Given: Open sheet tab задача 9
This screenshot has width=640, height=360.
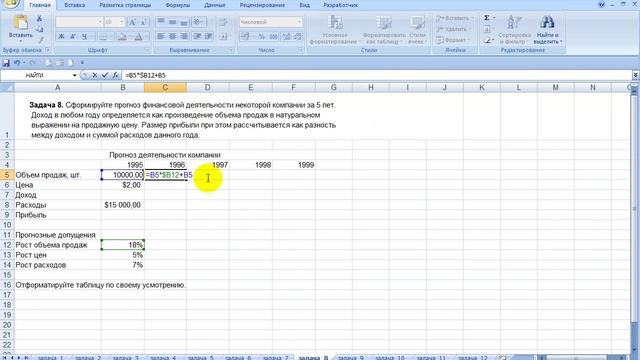Looking at the screenshot, I should tap(351, 358).
